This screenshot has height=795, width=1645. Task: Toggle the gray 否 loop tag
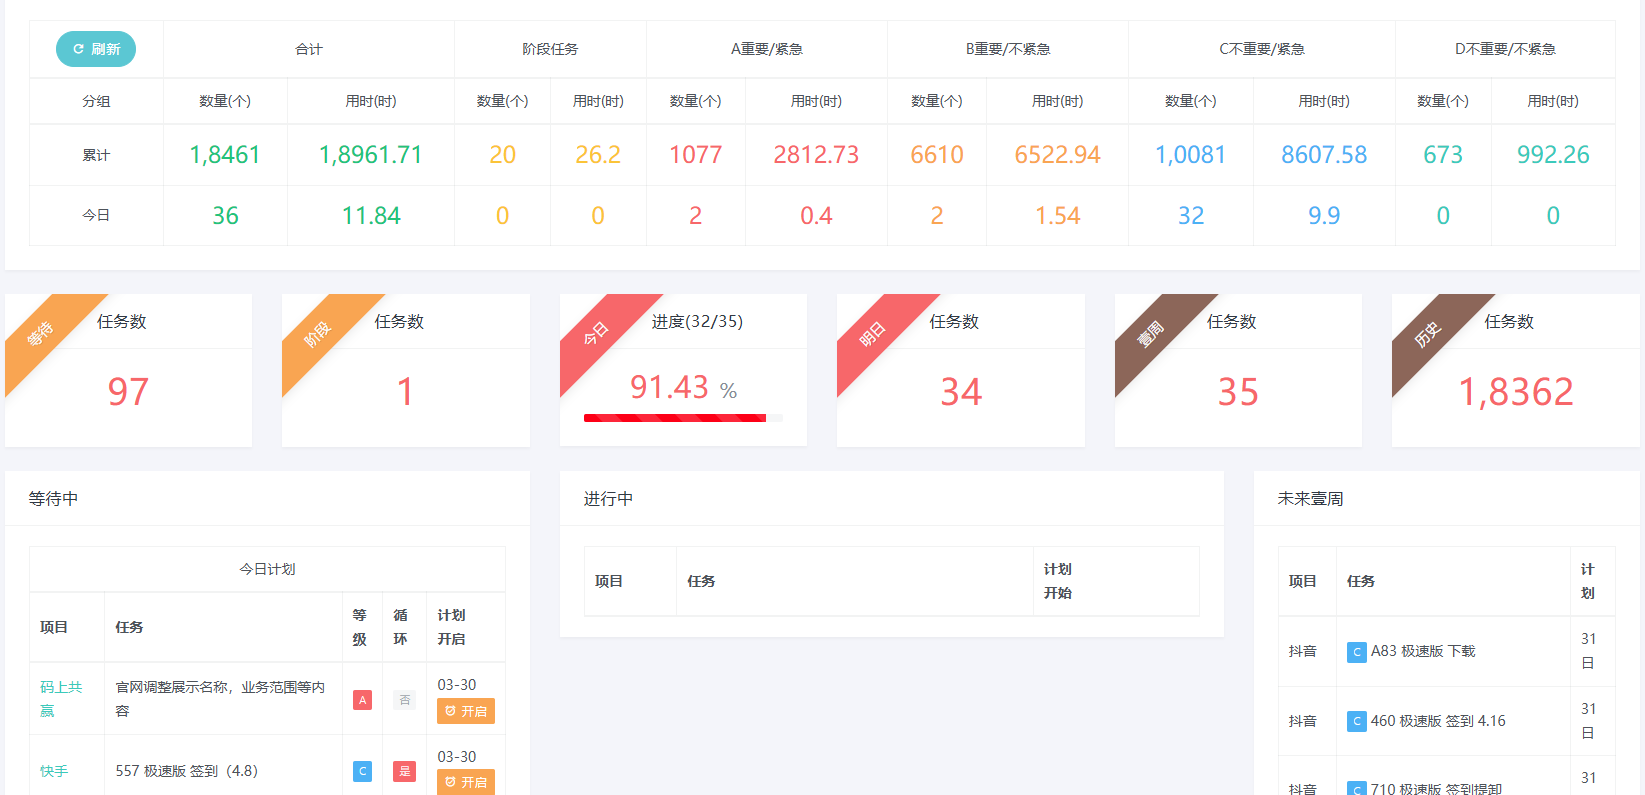[x=404, y=700]
